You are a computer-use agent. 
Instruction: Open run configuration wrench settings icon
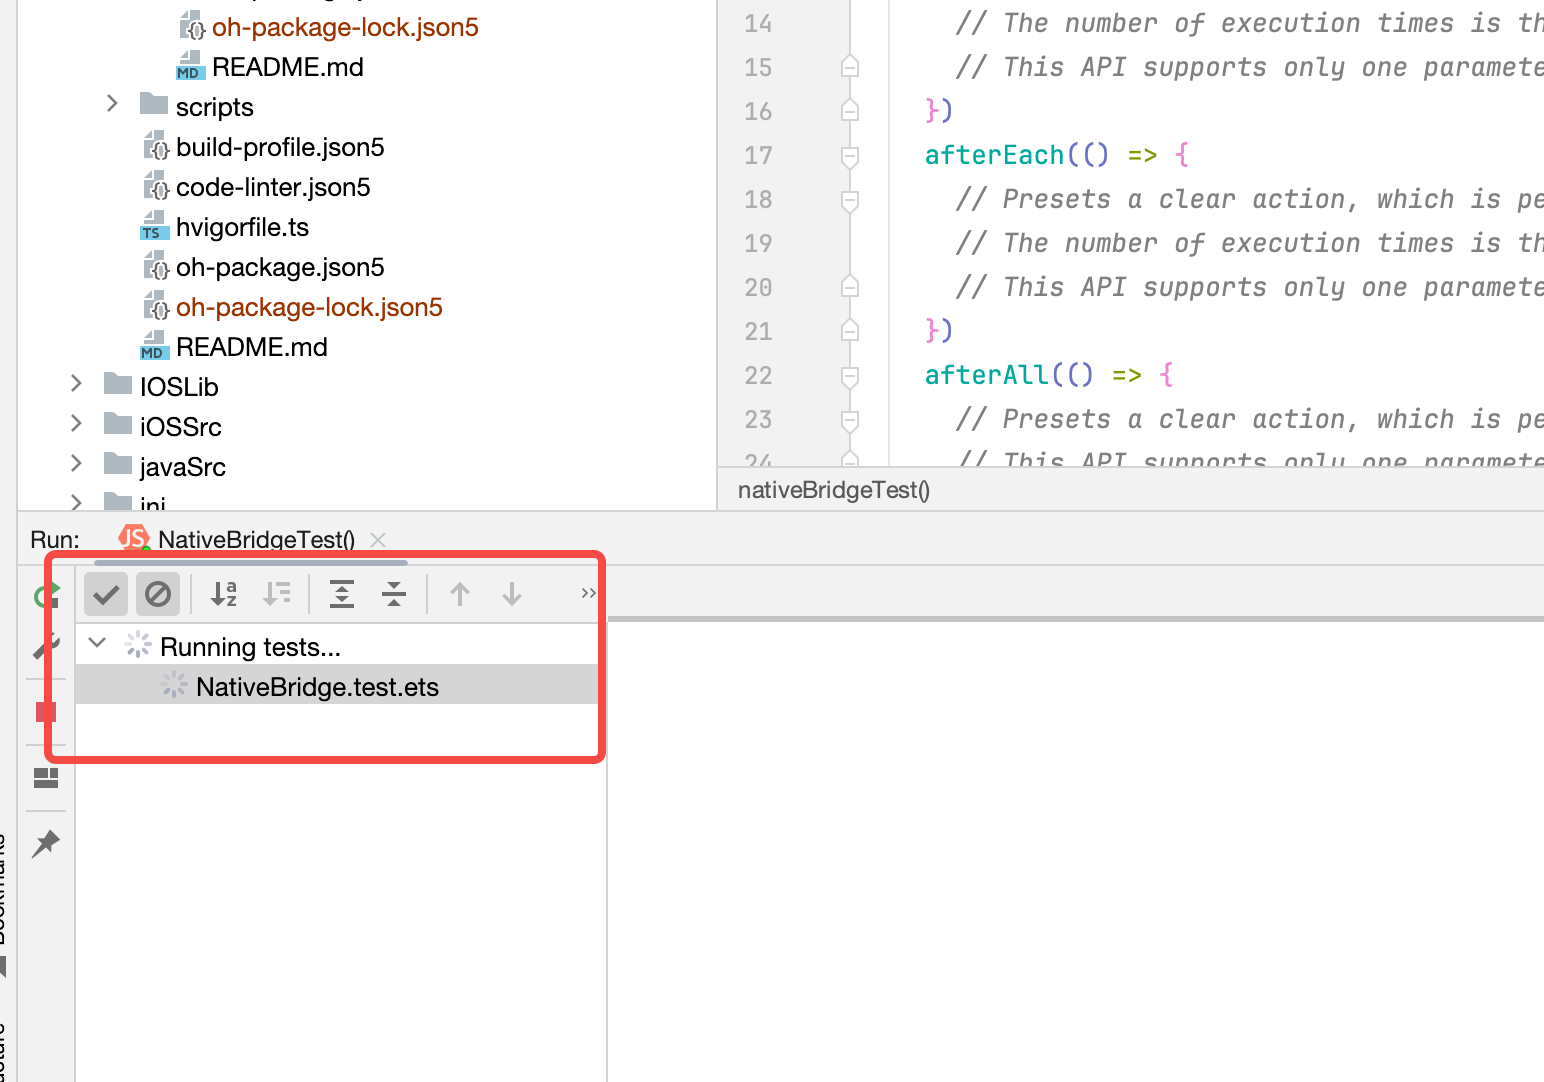point(46,648)
